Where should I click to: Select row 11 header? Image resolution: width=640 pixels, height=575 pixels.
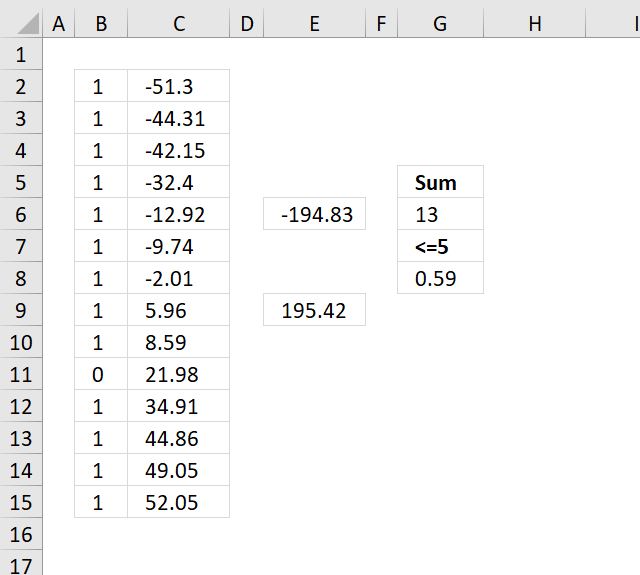point(21,374)
